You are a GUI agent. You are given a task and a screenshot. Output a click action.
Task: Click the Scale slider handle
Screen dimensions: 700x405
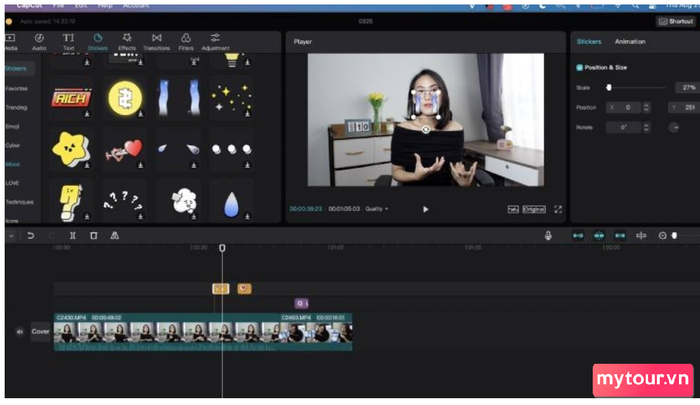coord(609,88)
